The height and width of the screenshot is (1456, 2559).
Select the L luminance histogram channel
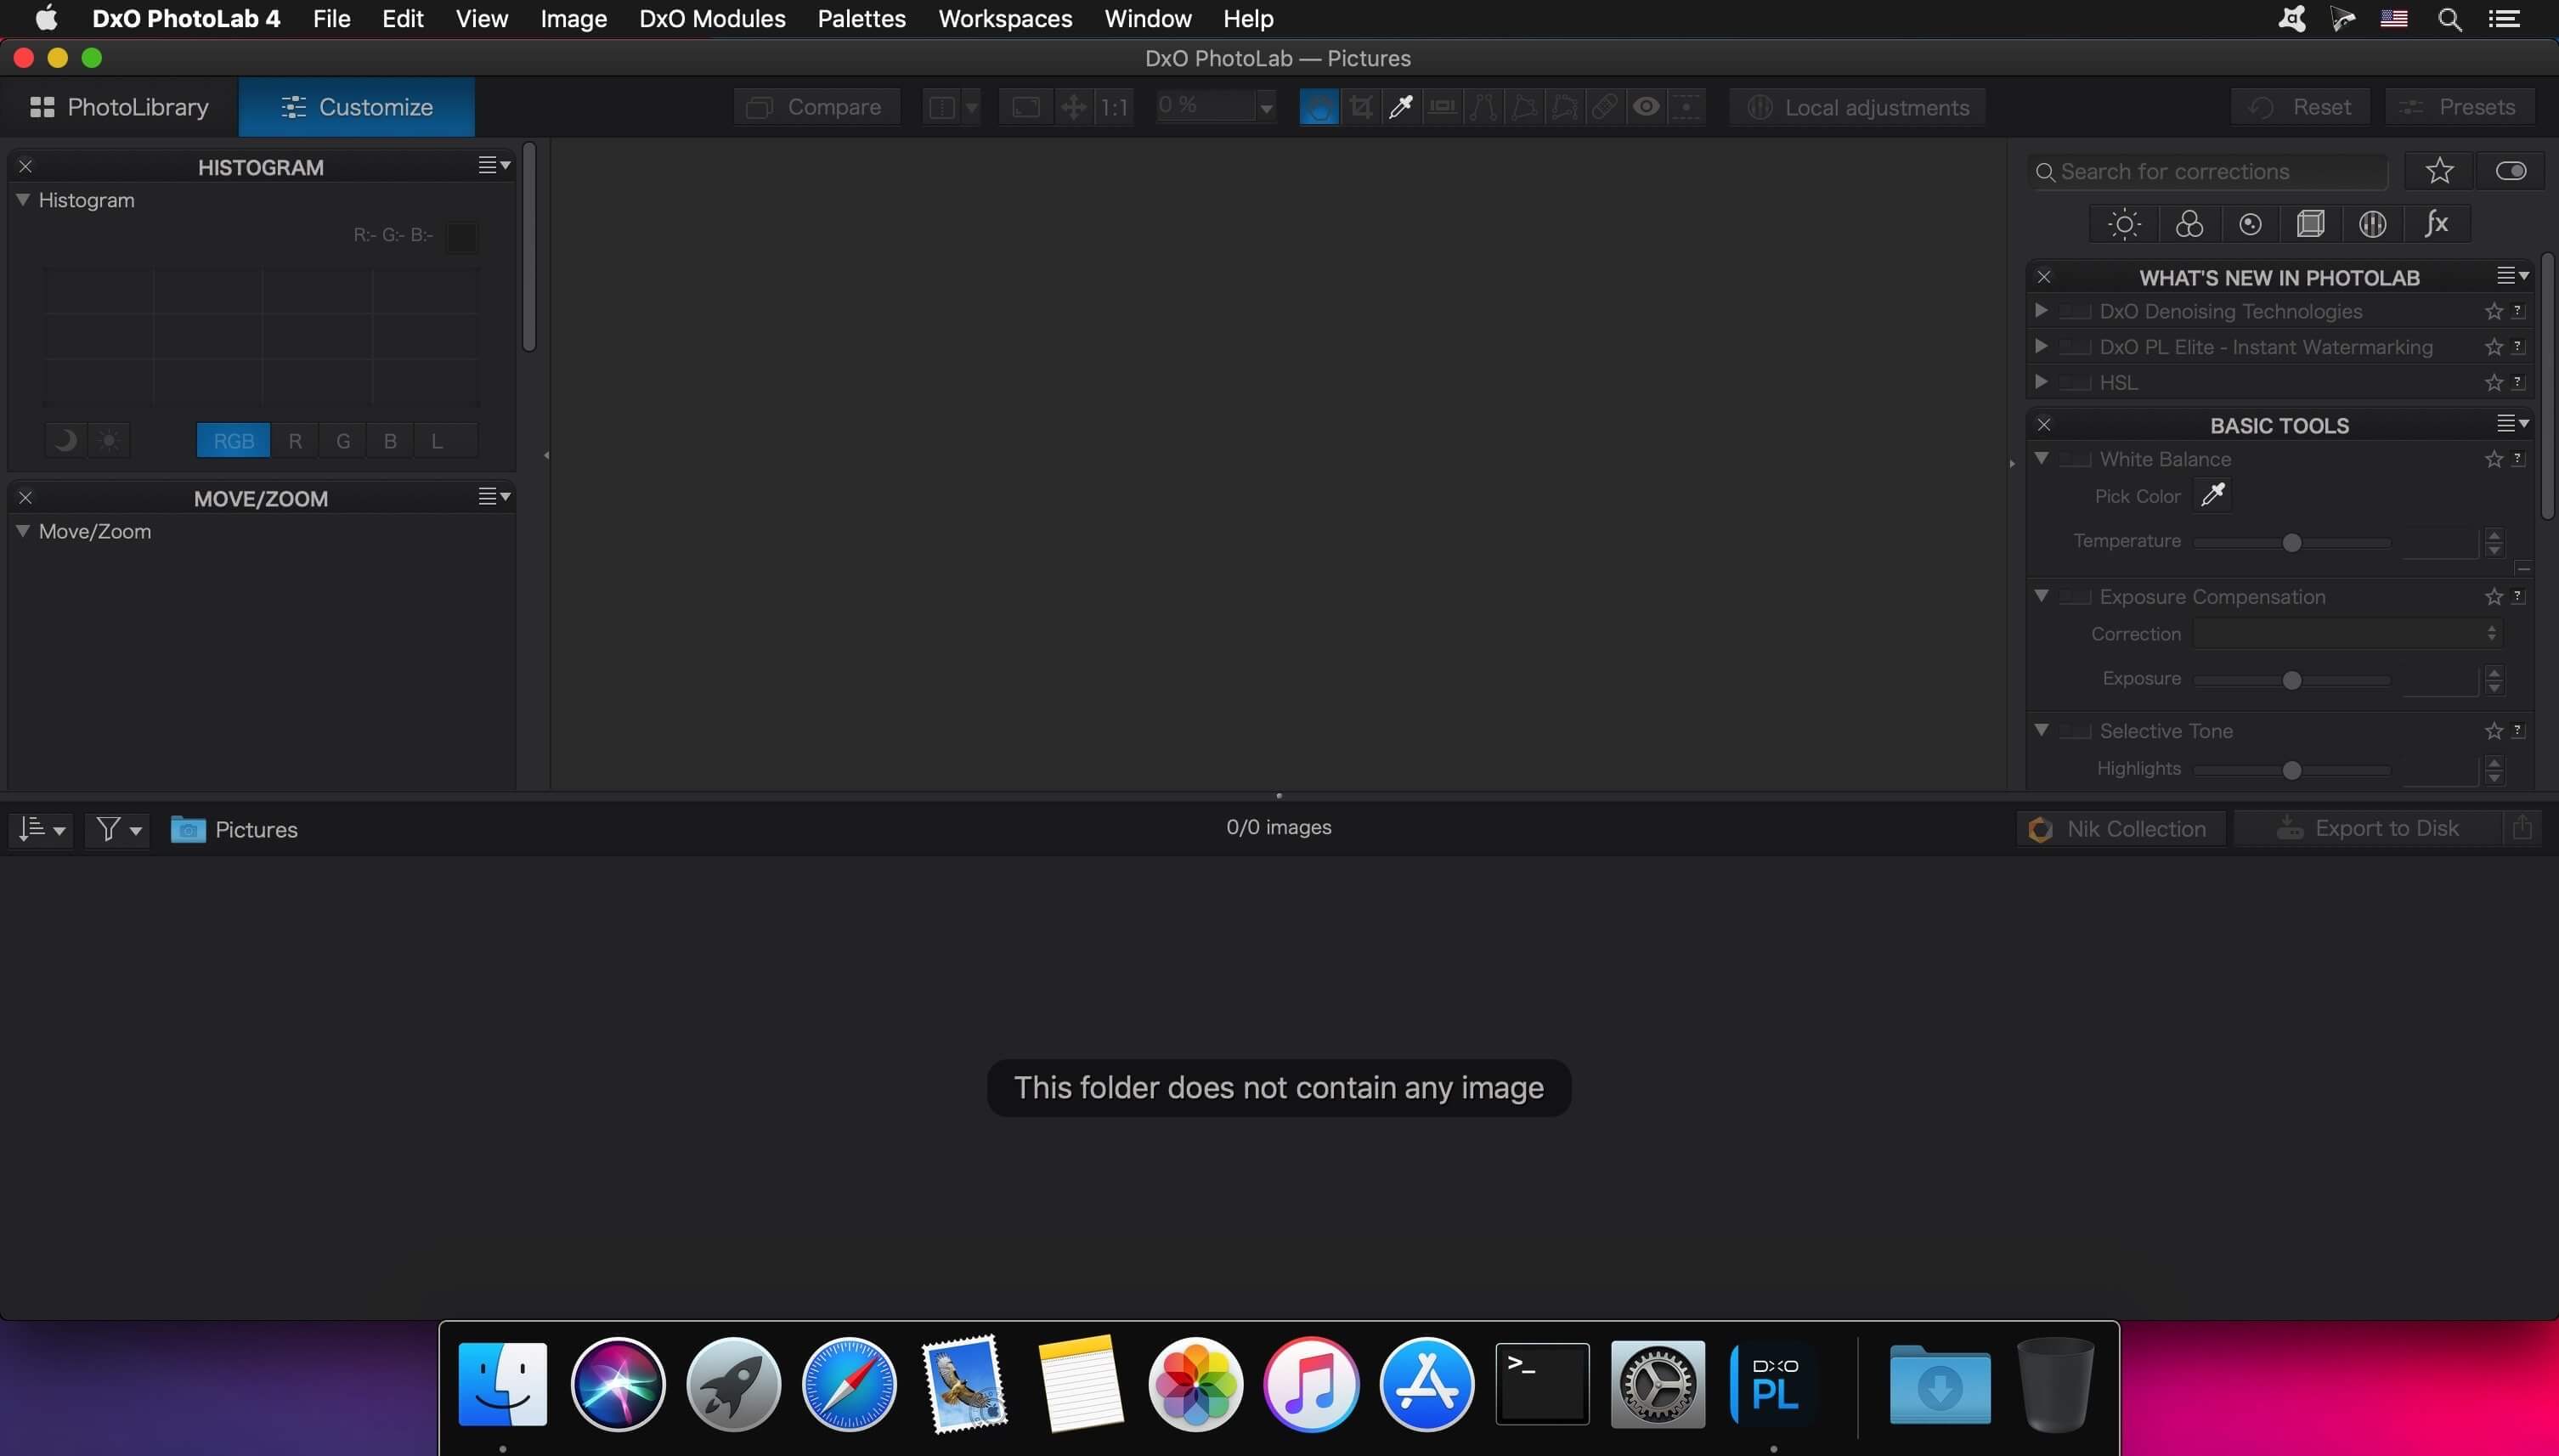click(437, 440)
